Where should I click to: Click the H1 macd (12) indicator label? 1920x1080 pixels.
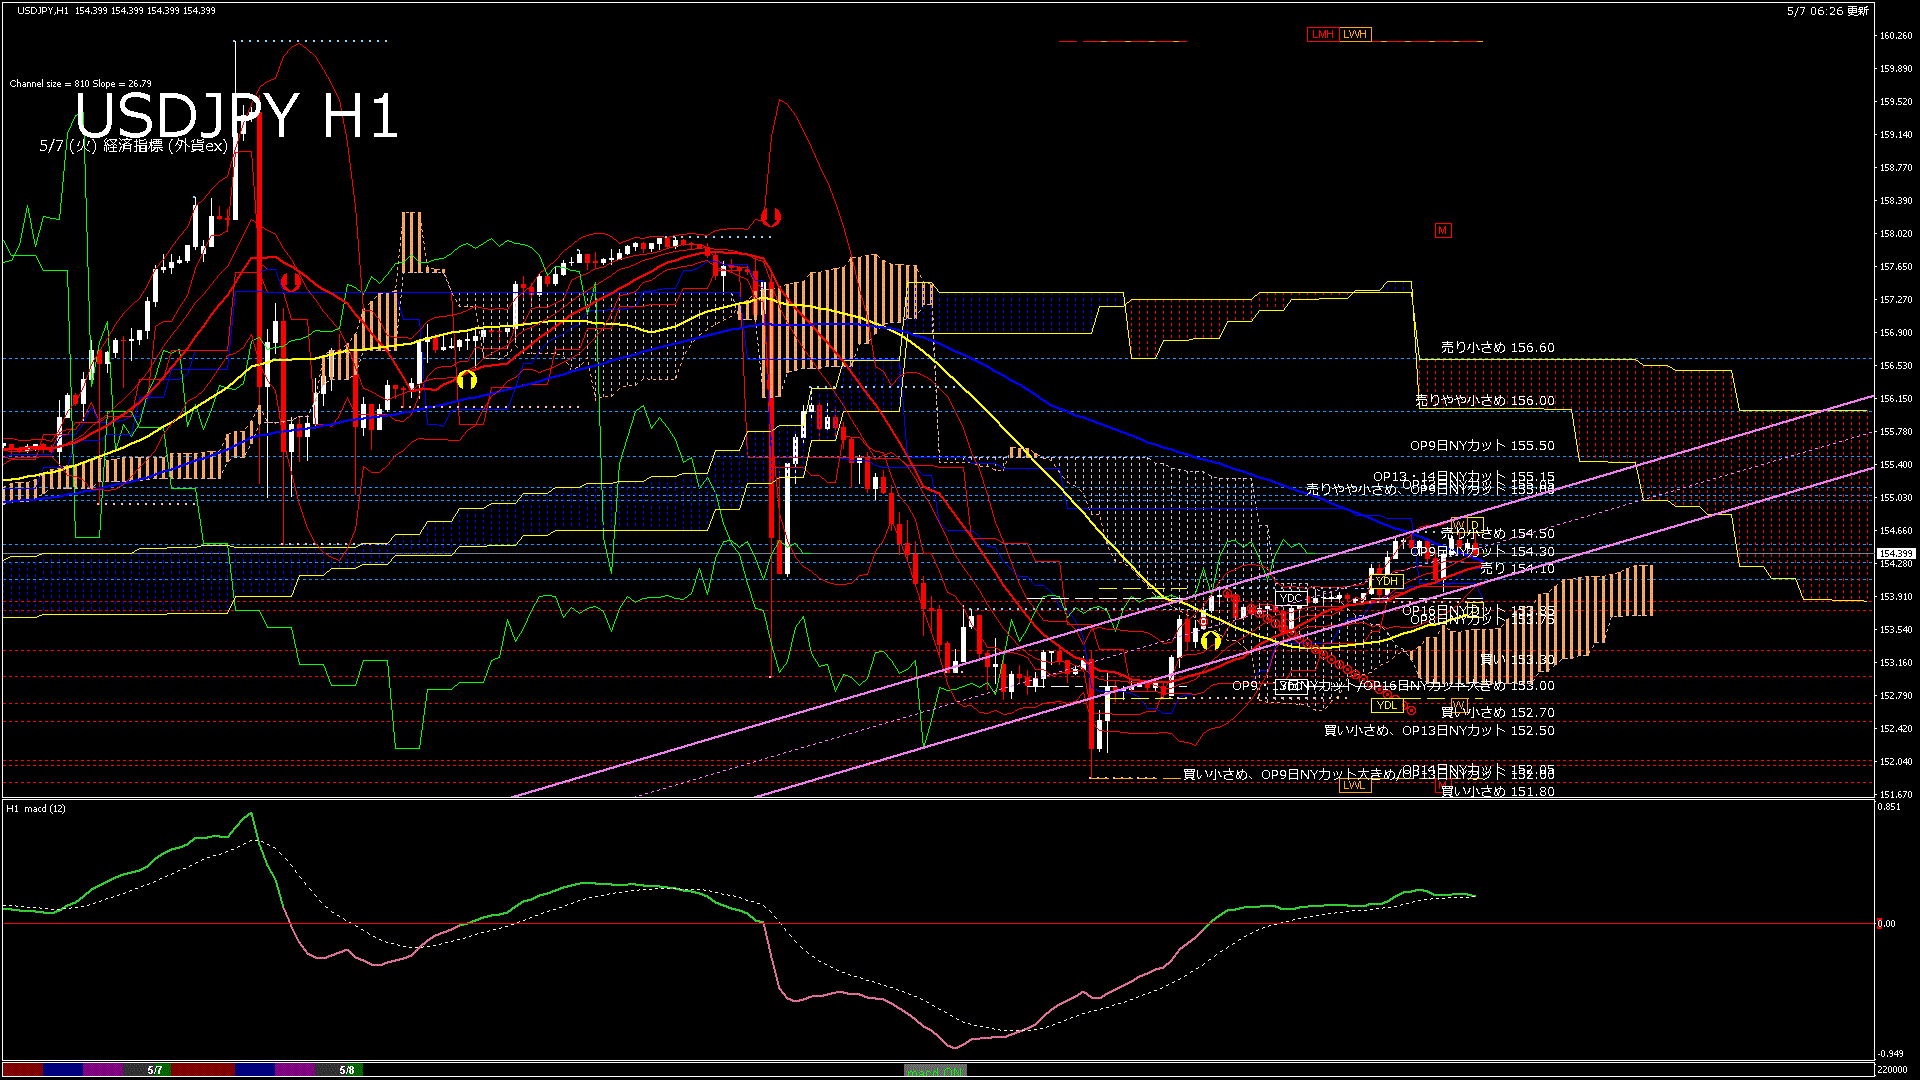[36, 808]
